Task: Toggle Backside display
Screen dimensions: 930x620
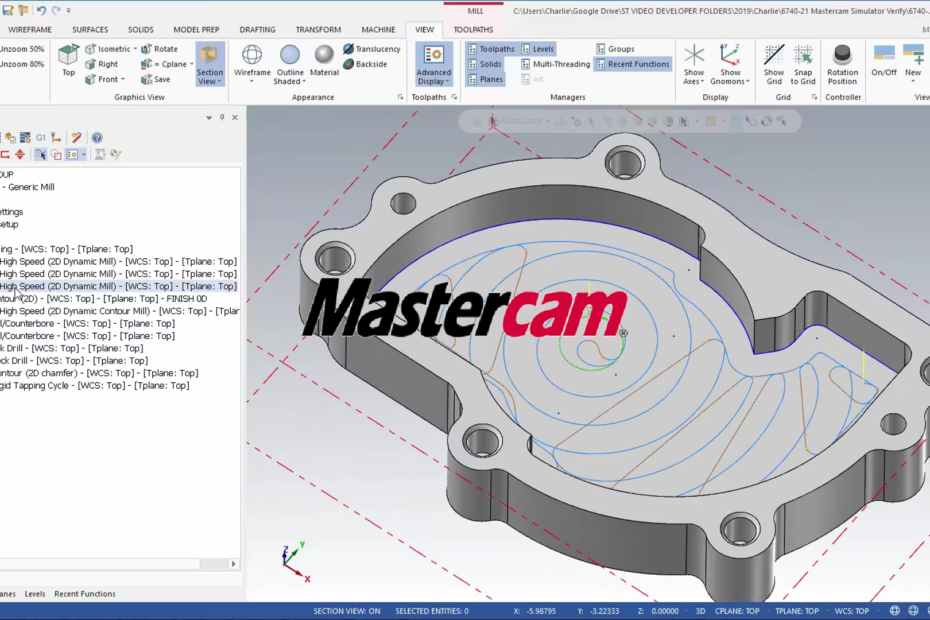Action: click(x=365, y=64)
